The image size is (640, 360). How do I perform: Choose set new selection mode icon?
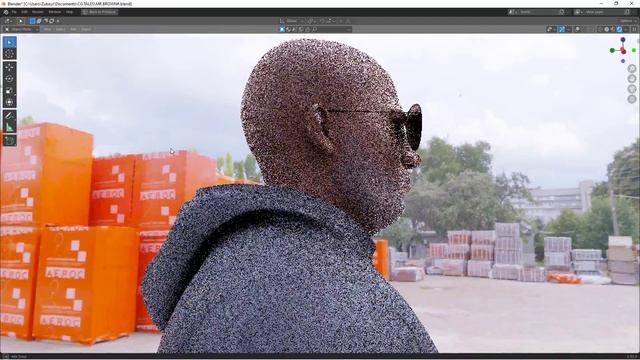tap(32, 21)
